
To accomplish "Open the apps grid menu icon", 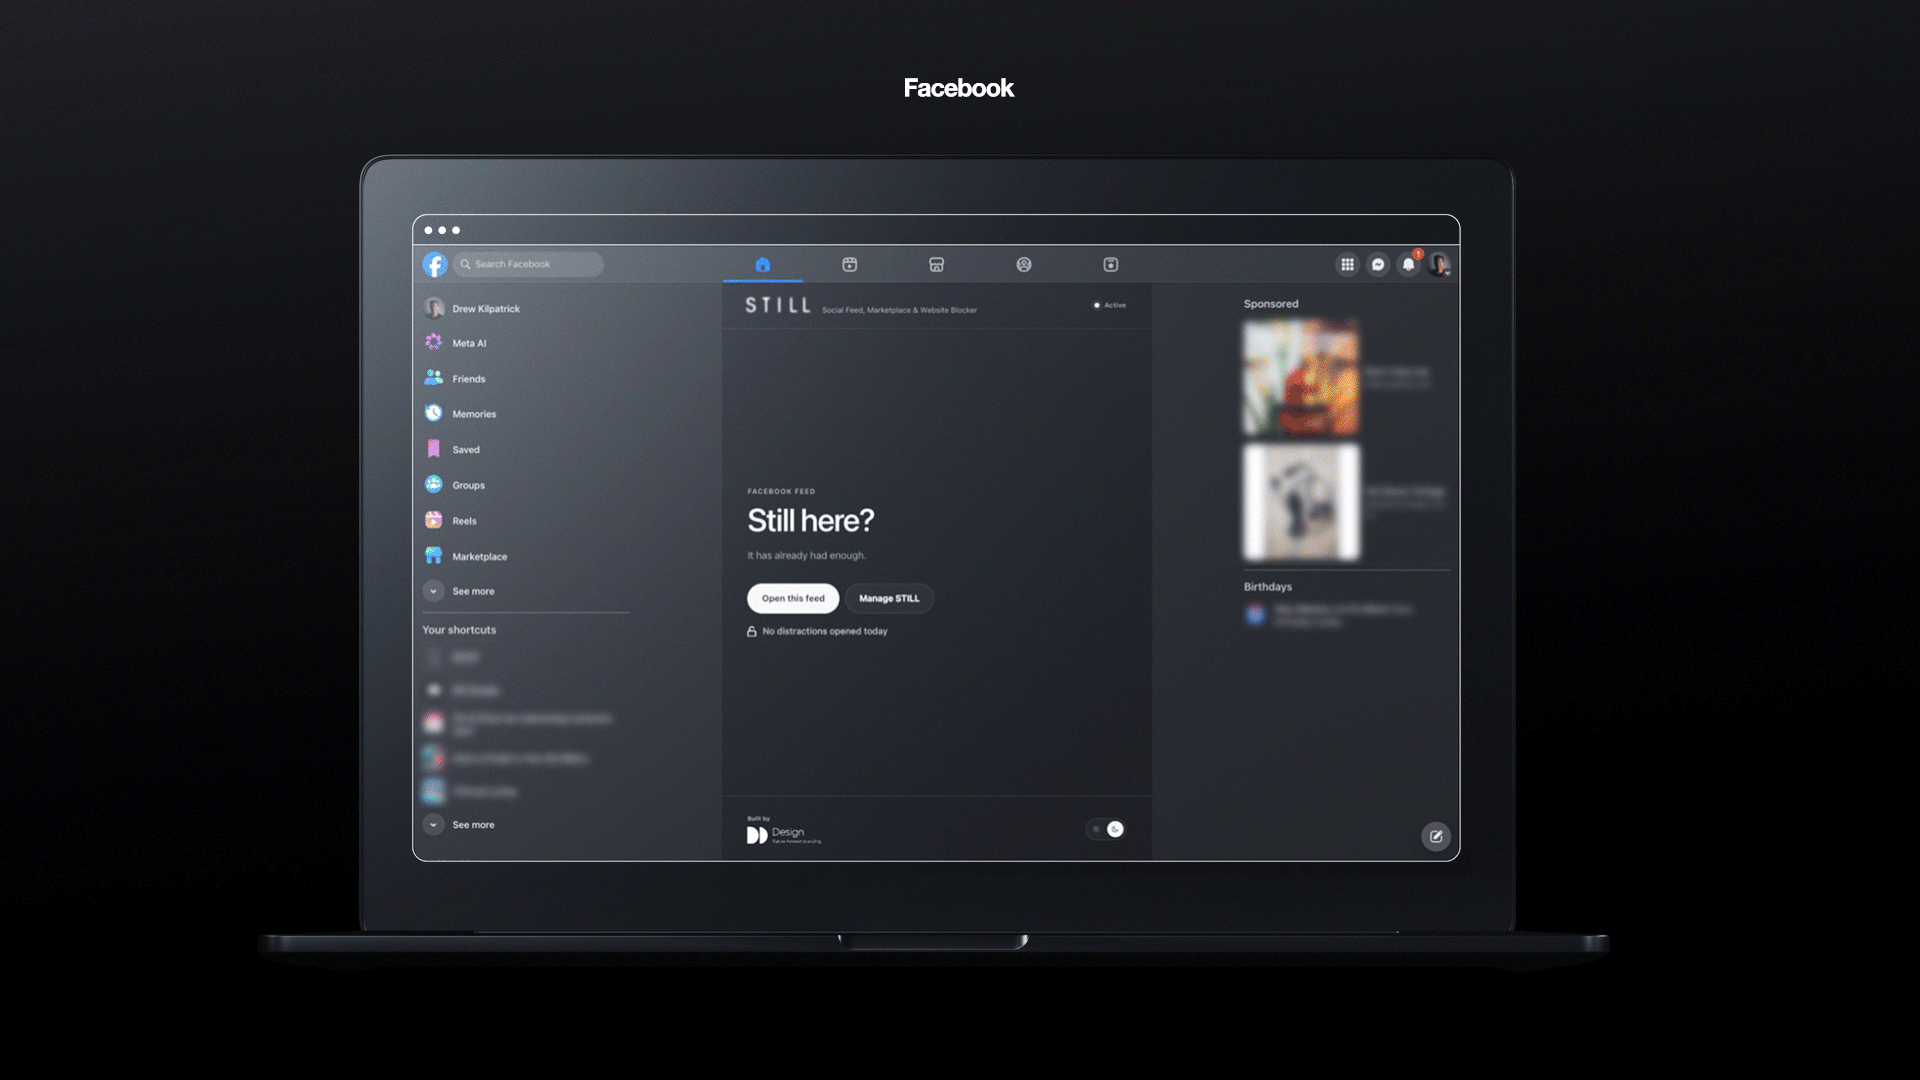I will coord(1348,265).
